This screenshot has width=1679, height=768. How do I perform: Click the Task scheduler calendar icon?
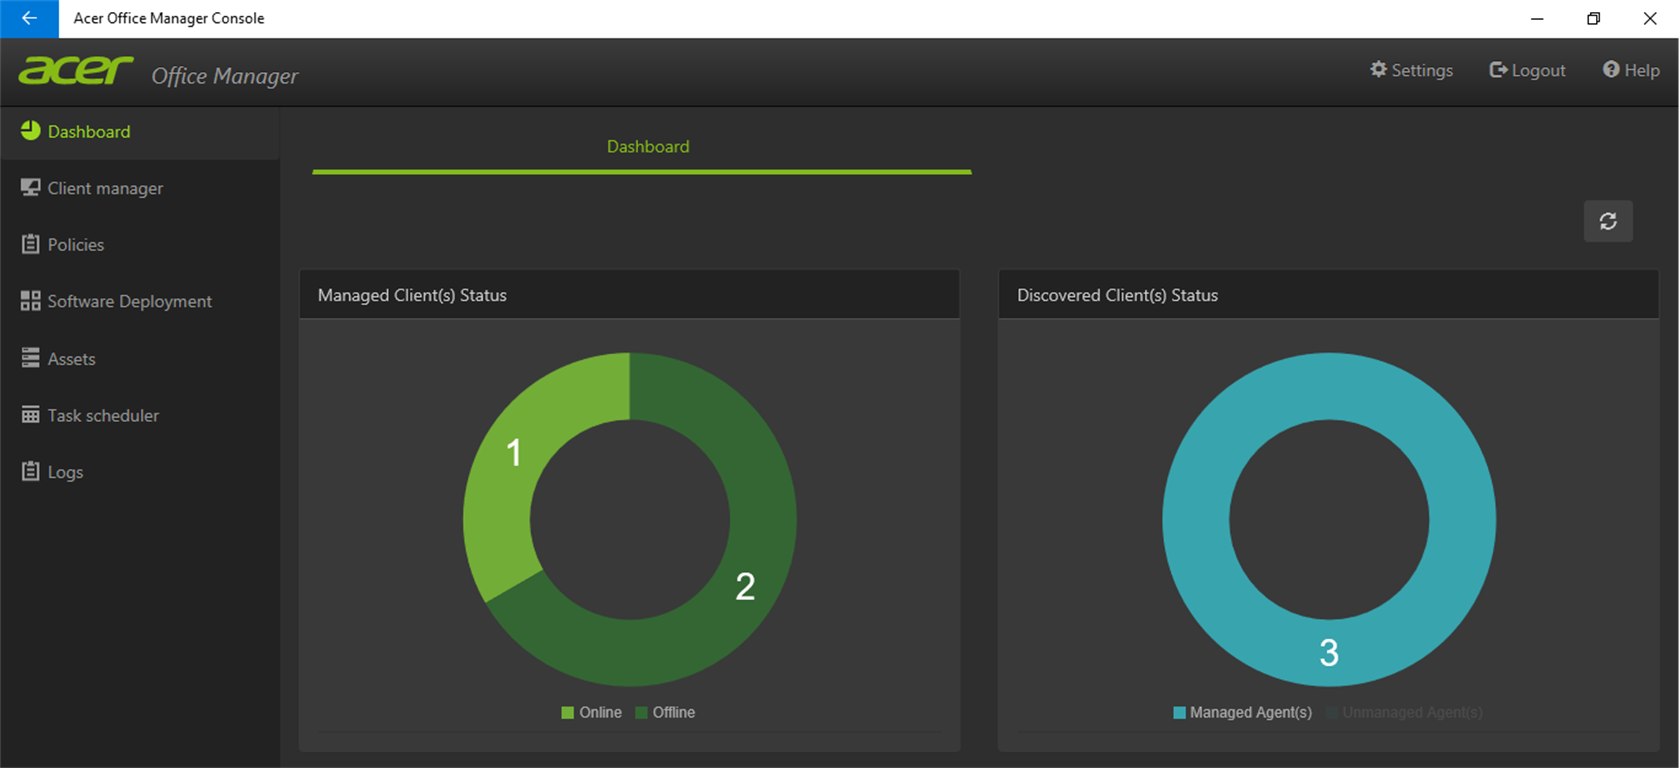click(x=30, y=415)
